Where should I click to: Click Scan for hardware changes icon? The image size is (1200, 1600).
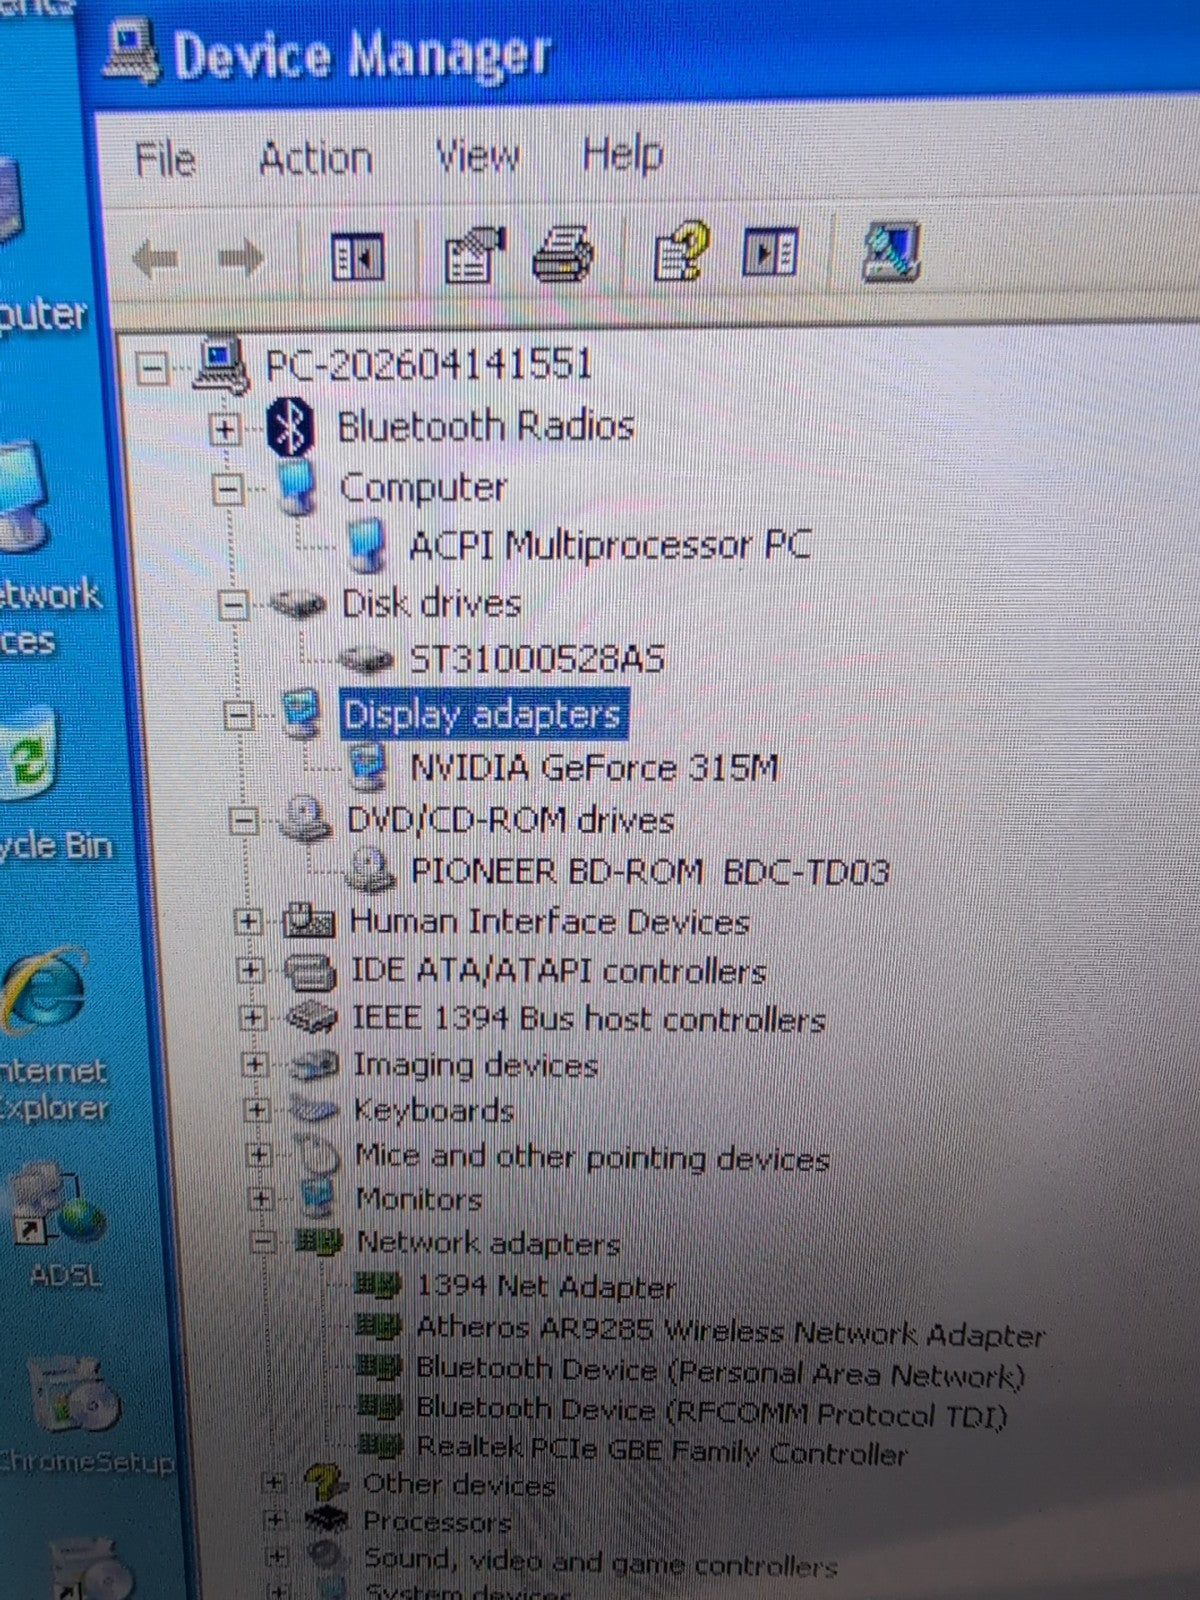890,250
